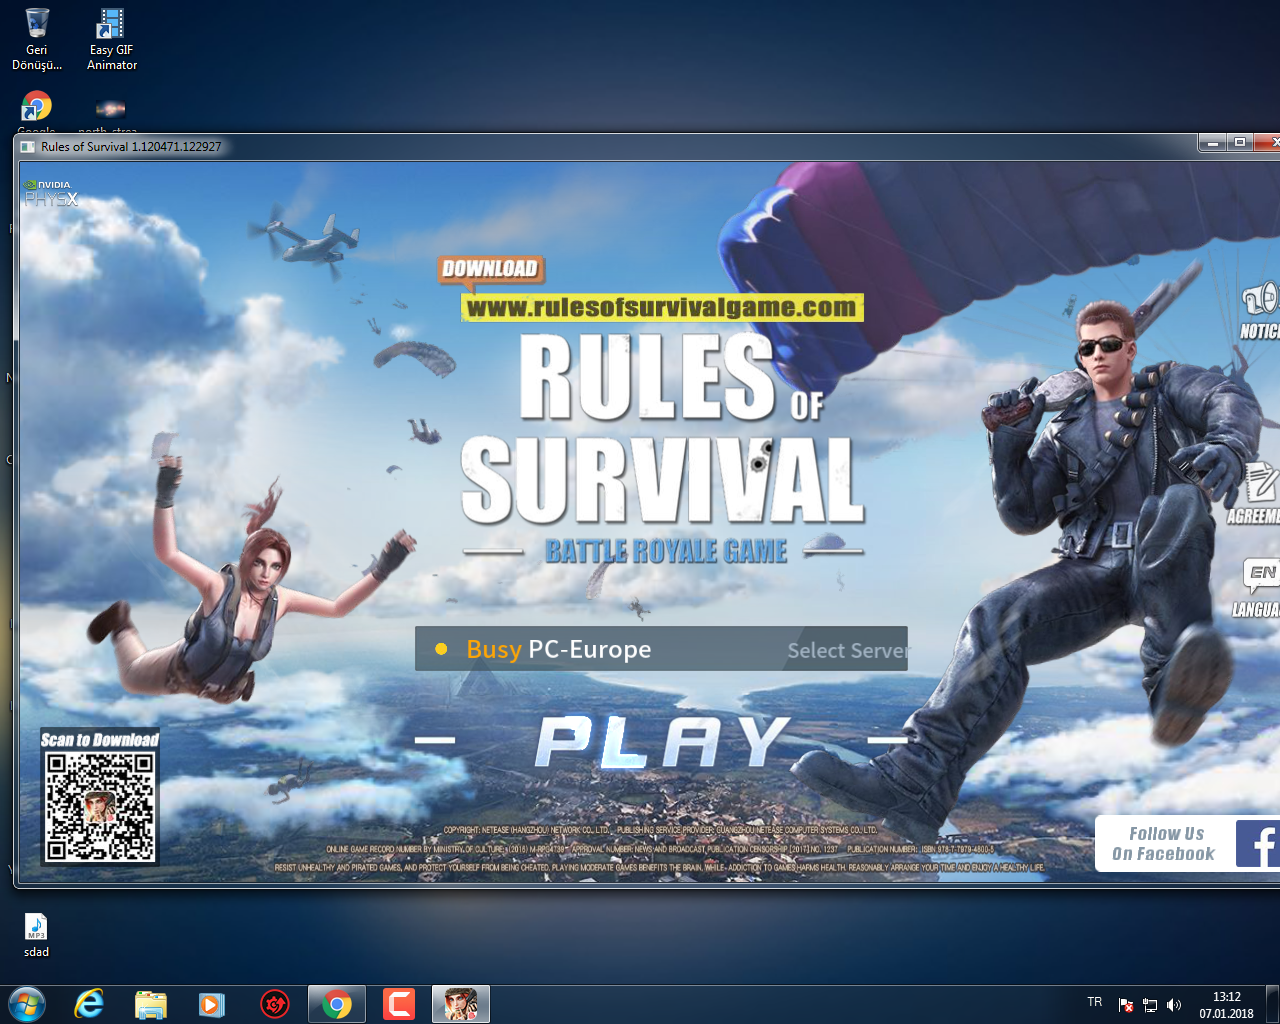Click the NVIDIA PhysX logo
1280x1024 pixels.
(x=50, y=193)
